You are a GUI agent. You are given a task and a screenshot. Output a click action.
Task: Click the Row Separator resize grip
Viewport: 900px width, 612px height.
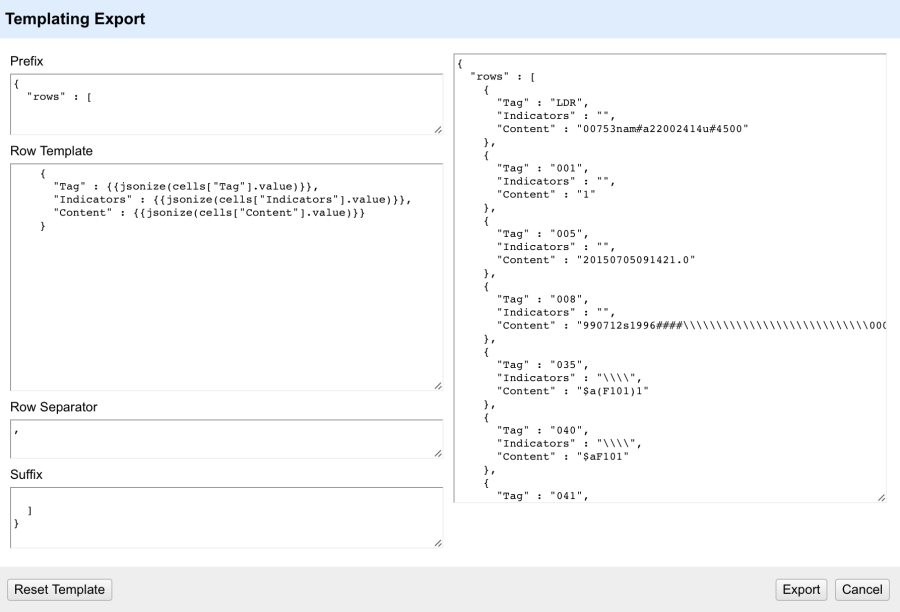438,451
